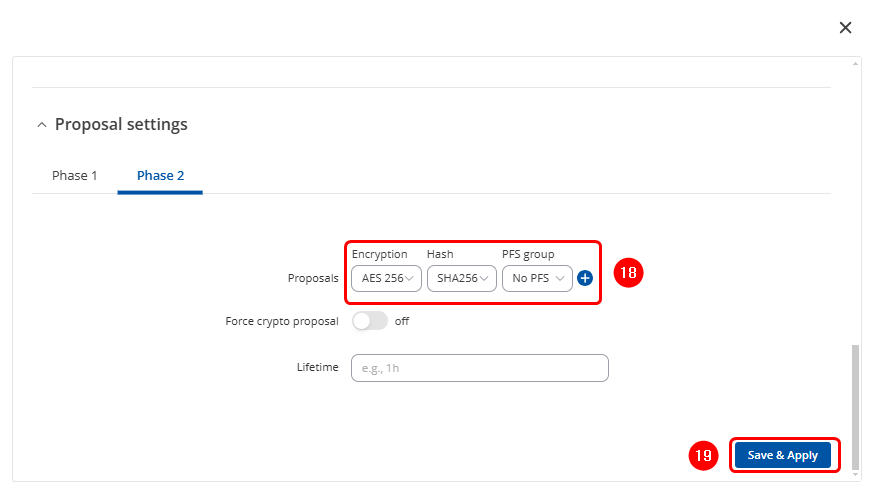Image resolution: width=869 pixels, height=494 pixels.
Task: Enable the Force crypto proposal switch
Action: coord(369,321)
